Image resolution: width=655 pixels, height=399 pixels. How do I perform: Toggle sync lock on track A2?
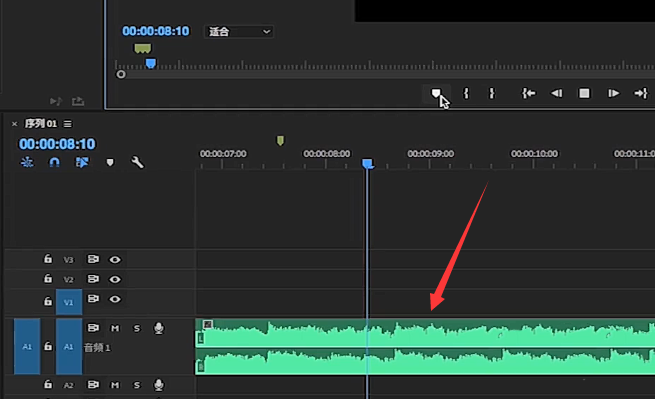[x=93, y=385]
